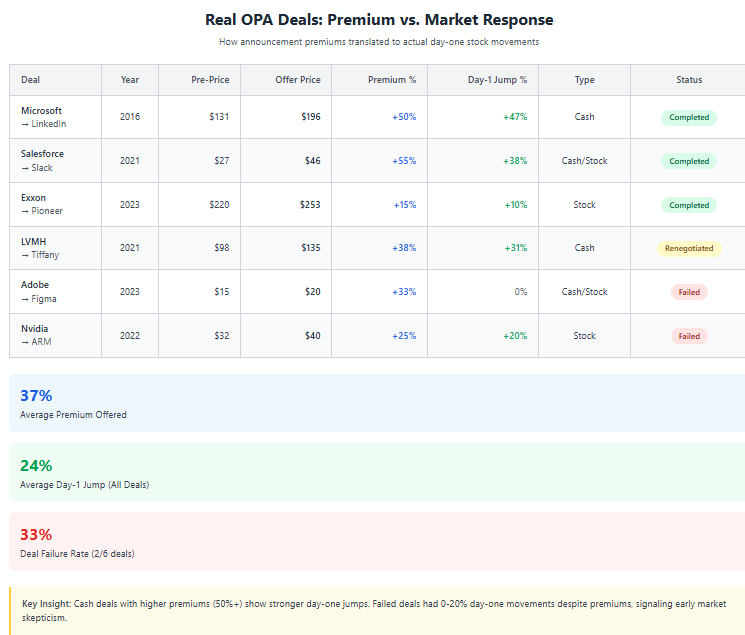745x635 pixels.
Task: Click the 37% average premium figure
Action: [36, 395]
